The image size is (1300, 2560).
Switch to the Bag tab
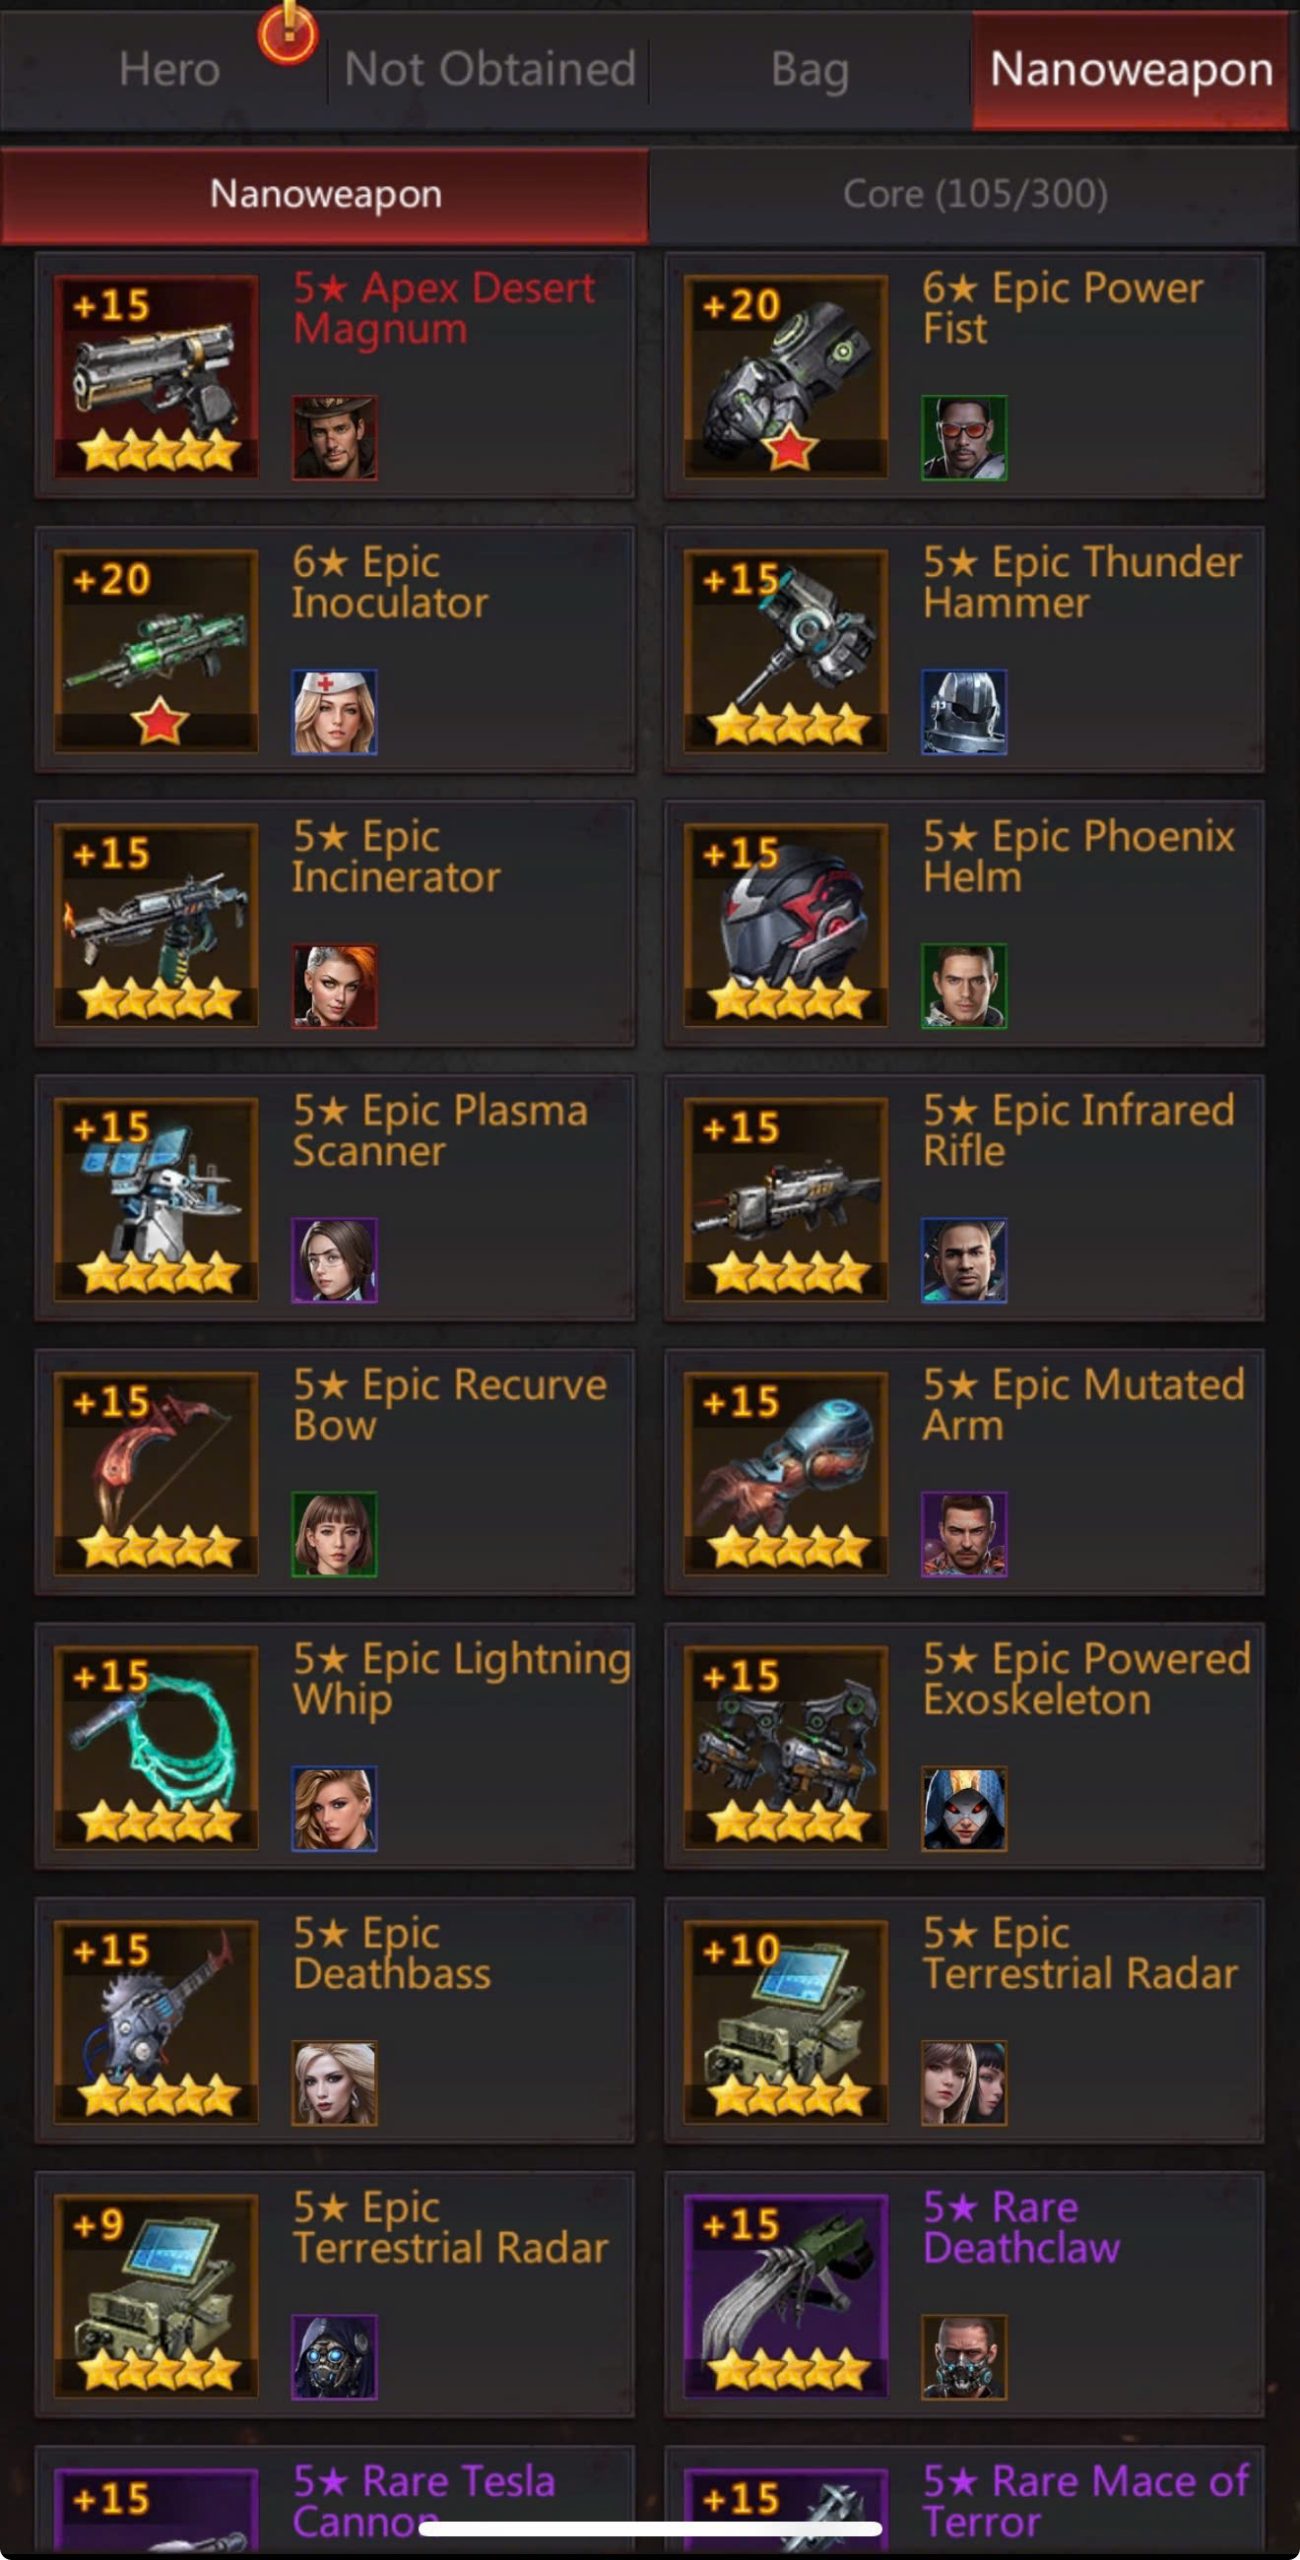click(x=810, y=70)
